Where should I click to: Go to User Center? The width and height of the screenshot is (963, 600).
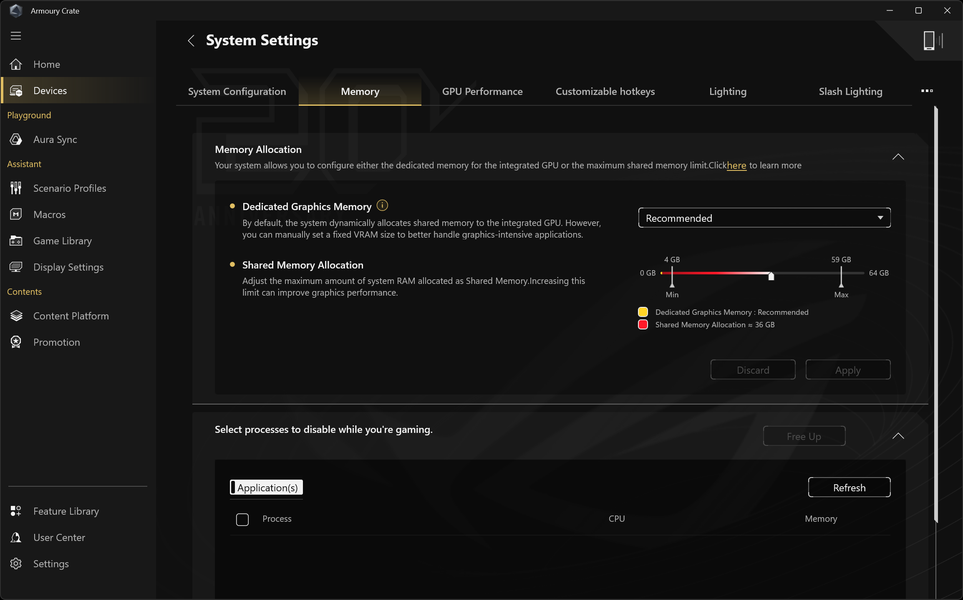click(x=59, y=537)
